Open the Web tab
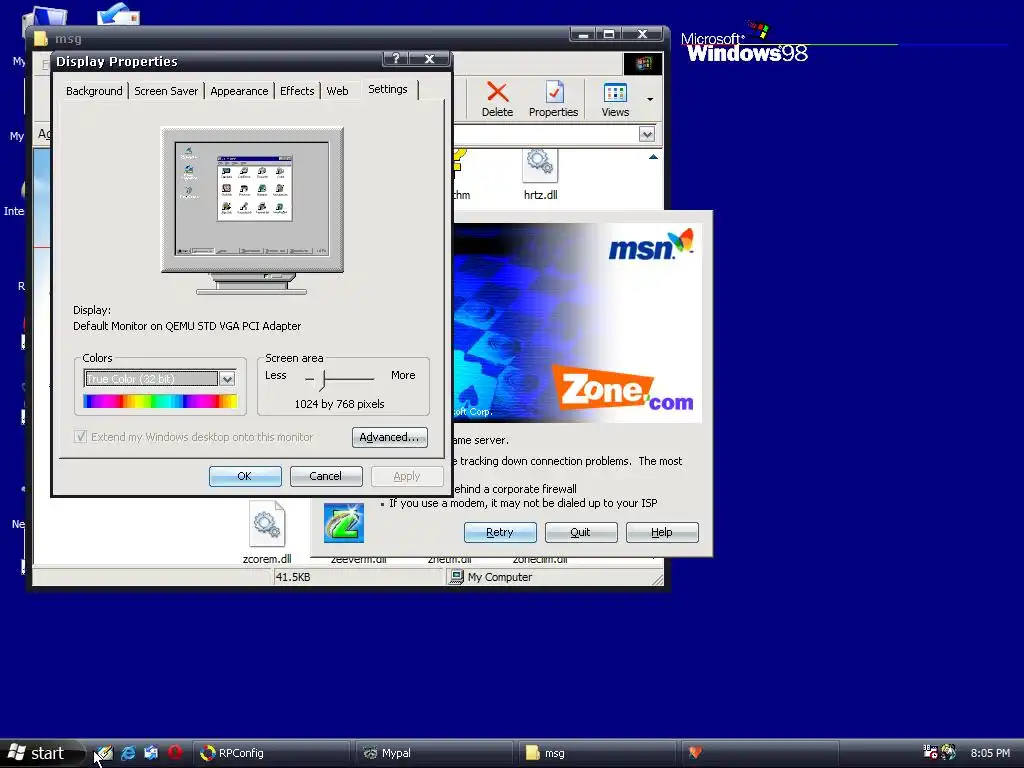Viewport: 1024px width, 768px height. pos(338,91)
